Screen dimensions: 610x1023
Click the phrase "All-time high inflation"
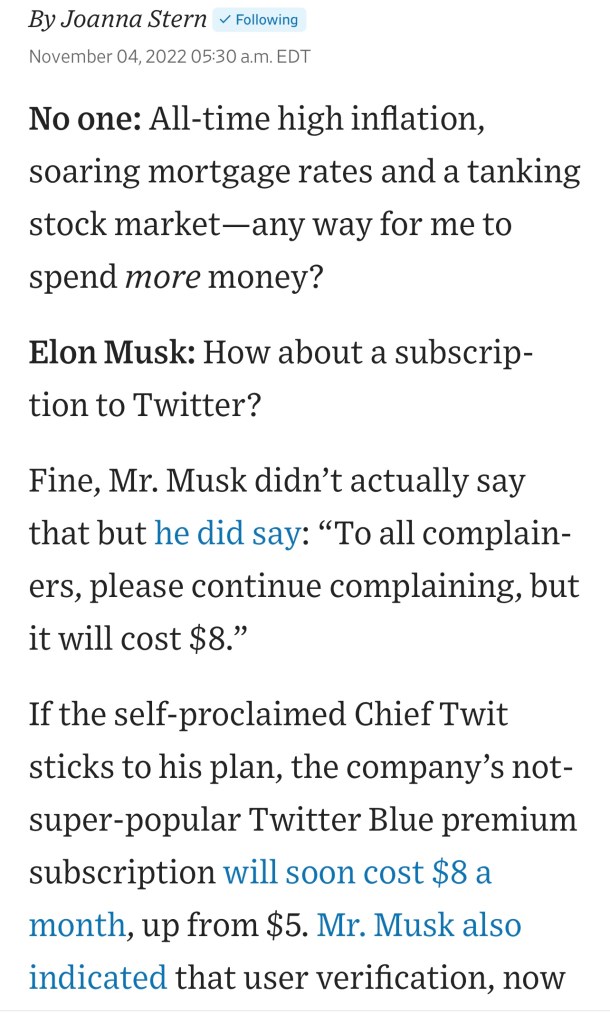coord(318,120)
